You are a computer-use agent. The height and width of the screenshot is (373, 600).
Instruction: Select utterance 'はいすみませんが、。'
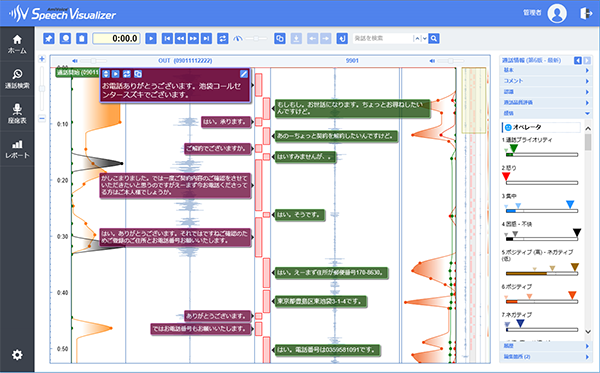[305, 156]
